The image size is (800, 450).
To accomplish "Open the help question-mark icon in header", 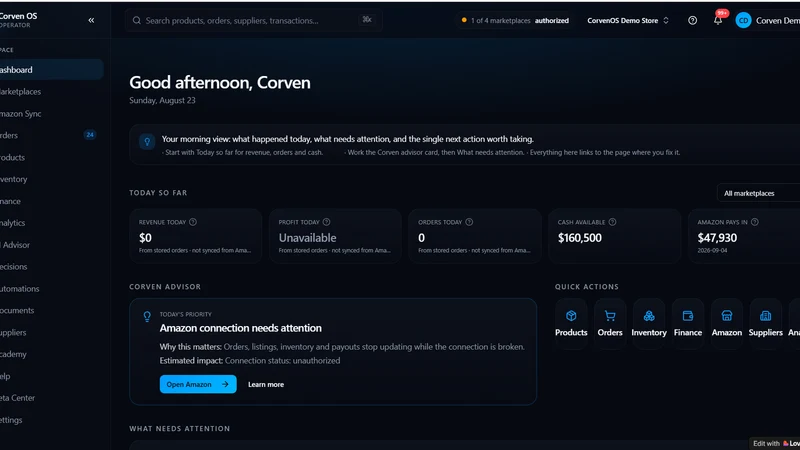I will pyautogui.click(x=692, y=20).
